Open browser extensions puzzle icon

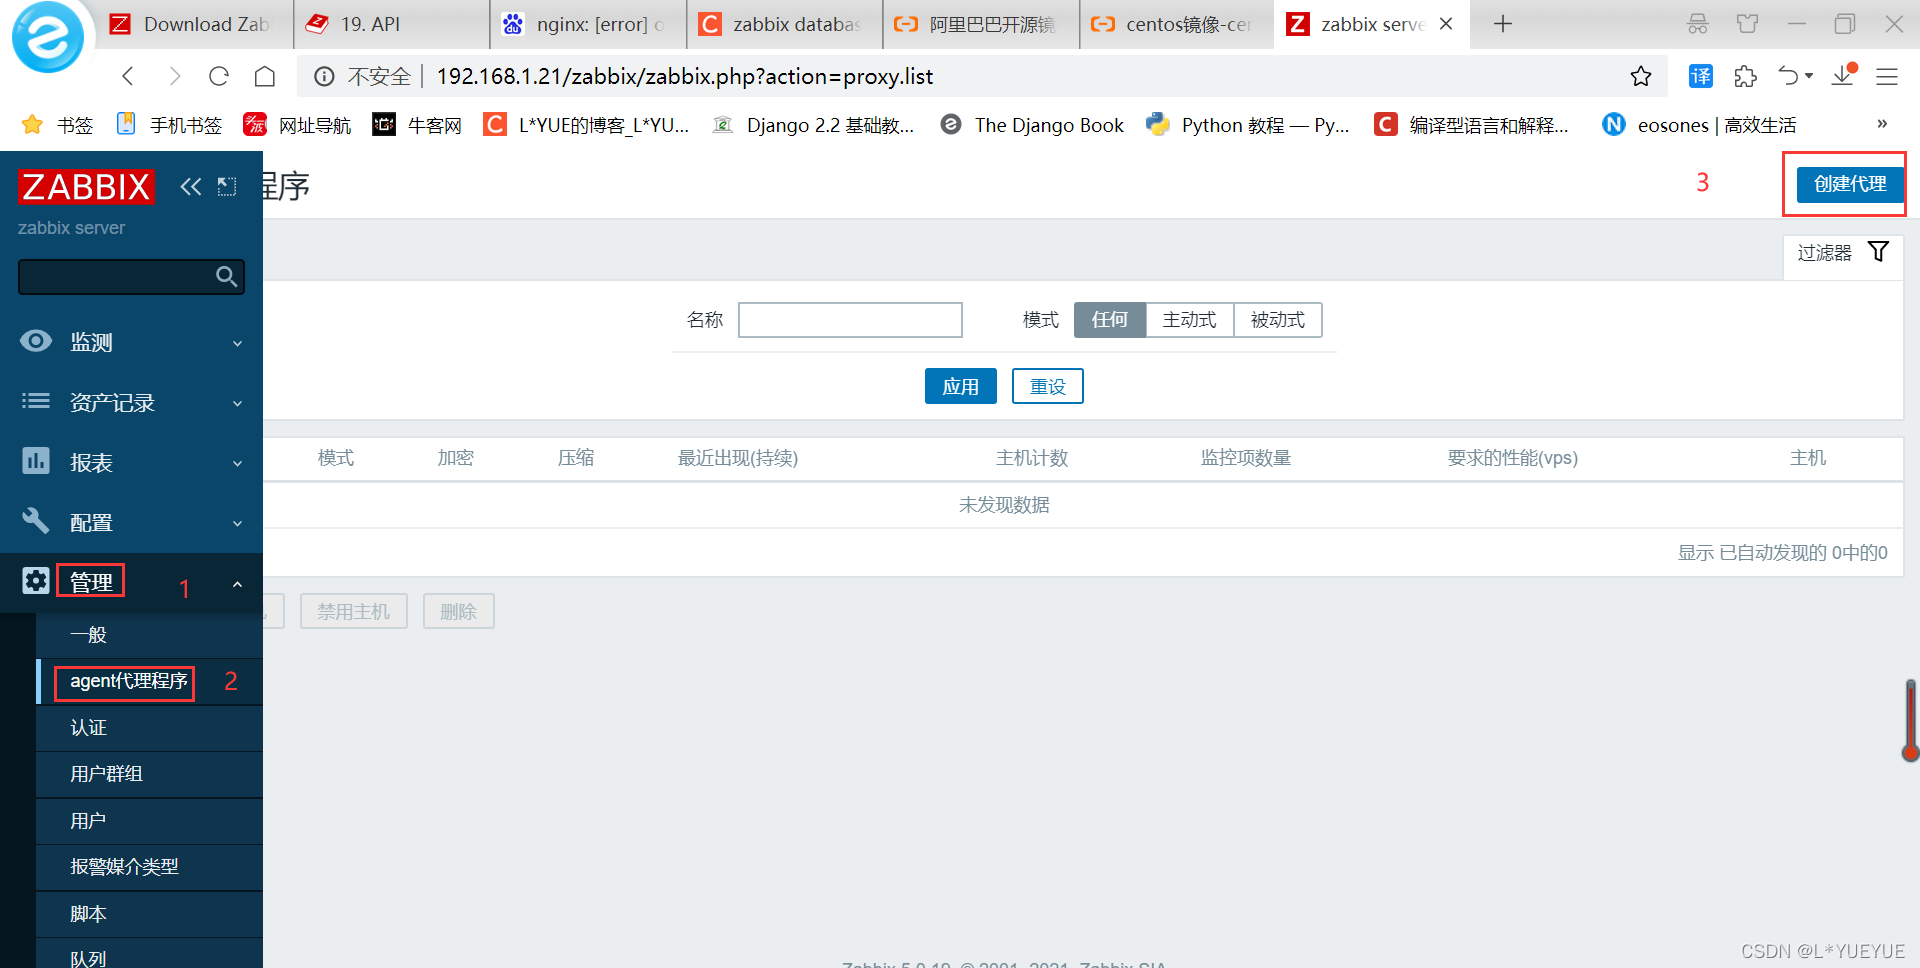pyautogui.click(x=1745, y=76)
